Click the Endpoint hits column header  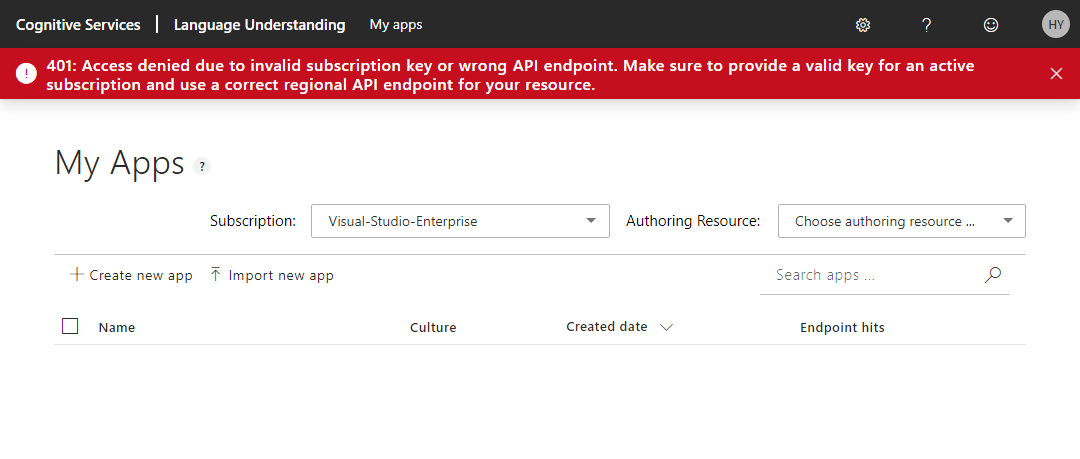[842, 327]
